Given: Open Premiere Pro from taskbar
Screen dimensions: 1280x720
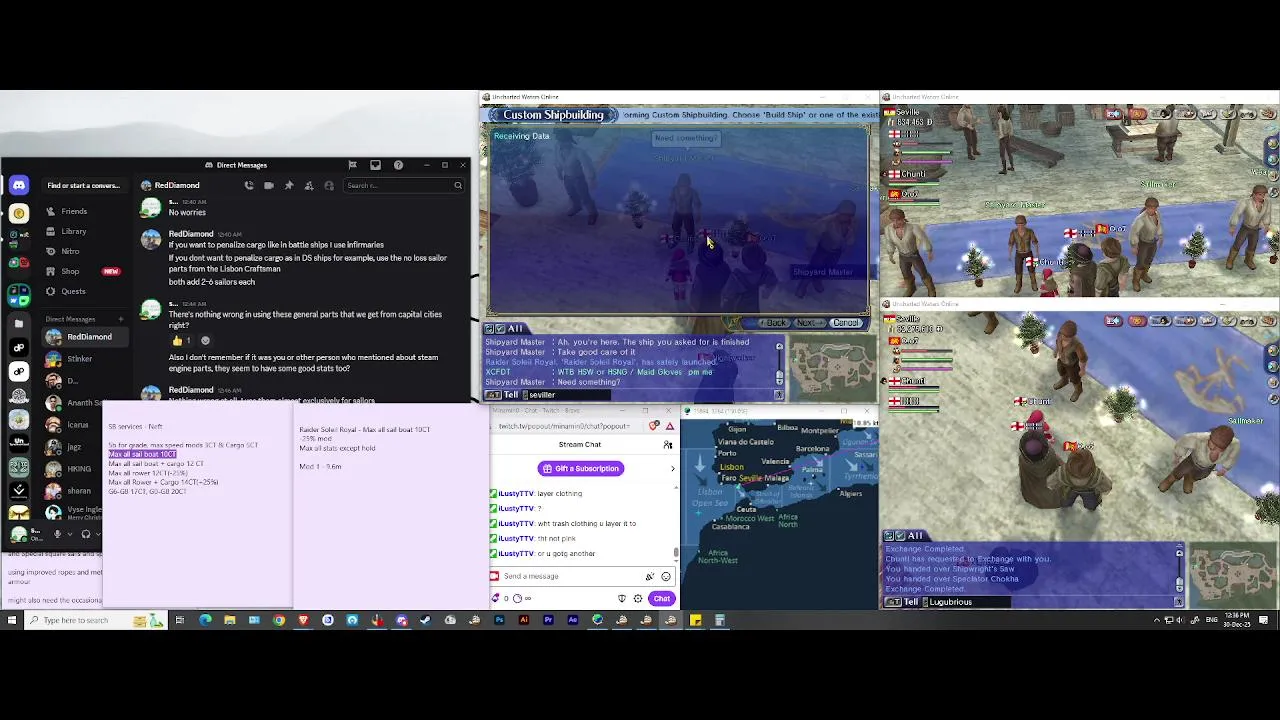Looking at the screenshot, I should click(x=548, y=620).
